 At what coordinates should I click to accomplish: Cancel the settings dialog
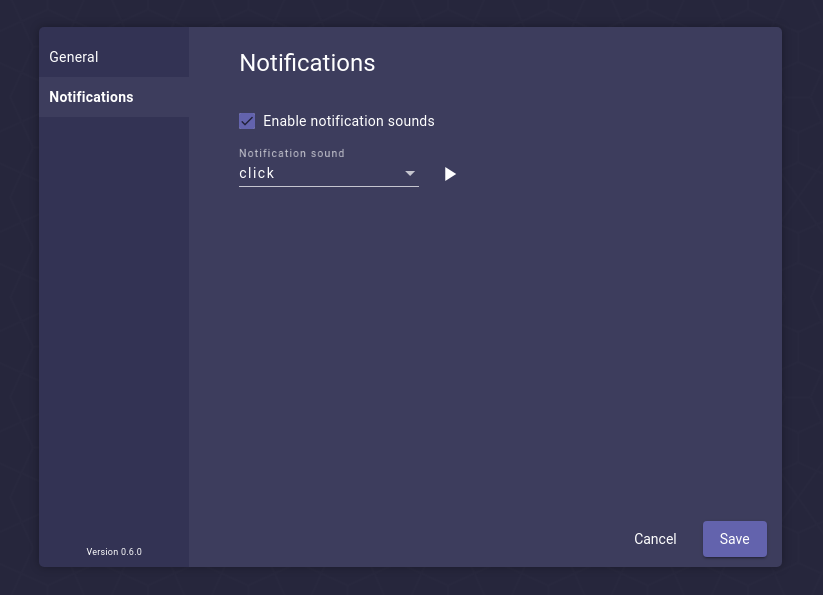pyautogui.click(x=655, y=539)
